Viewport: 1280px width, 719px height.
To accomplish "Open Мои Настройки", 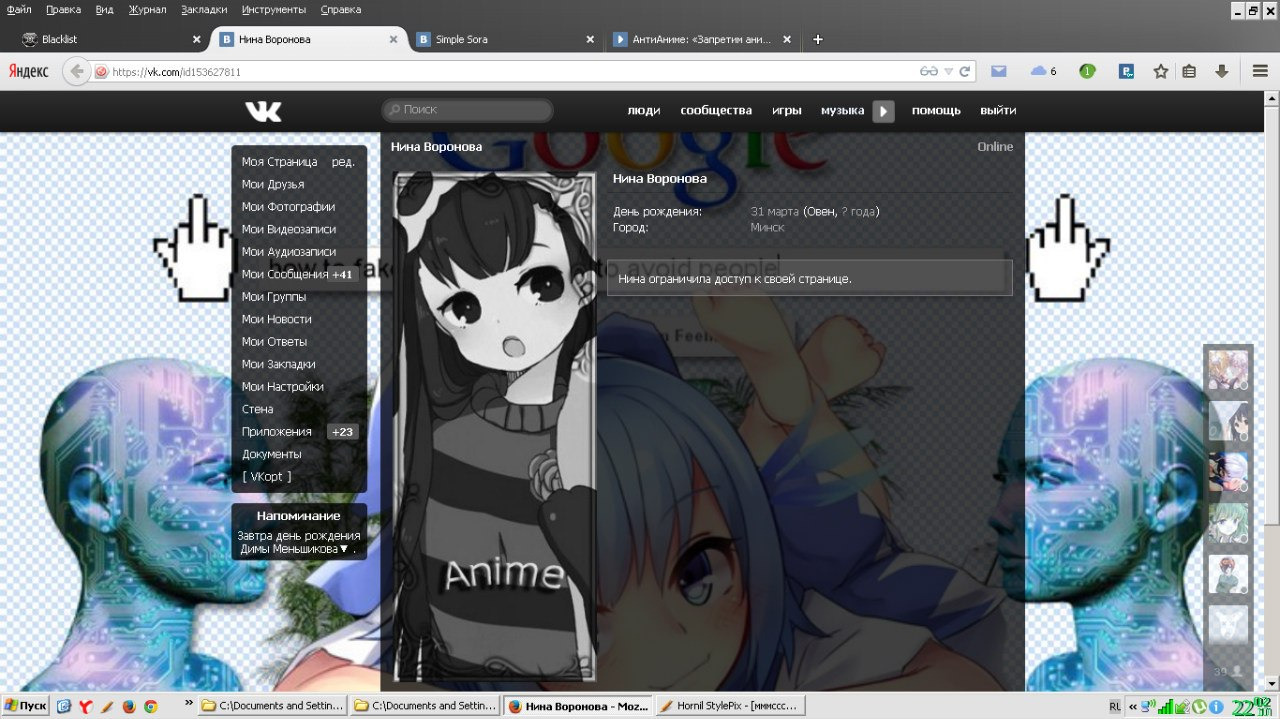I will tap(283, 387).
